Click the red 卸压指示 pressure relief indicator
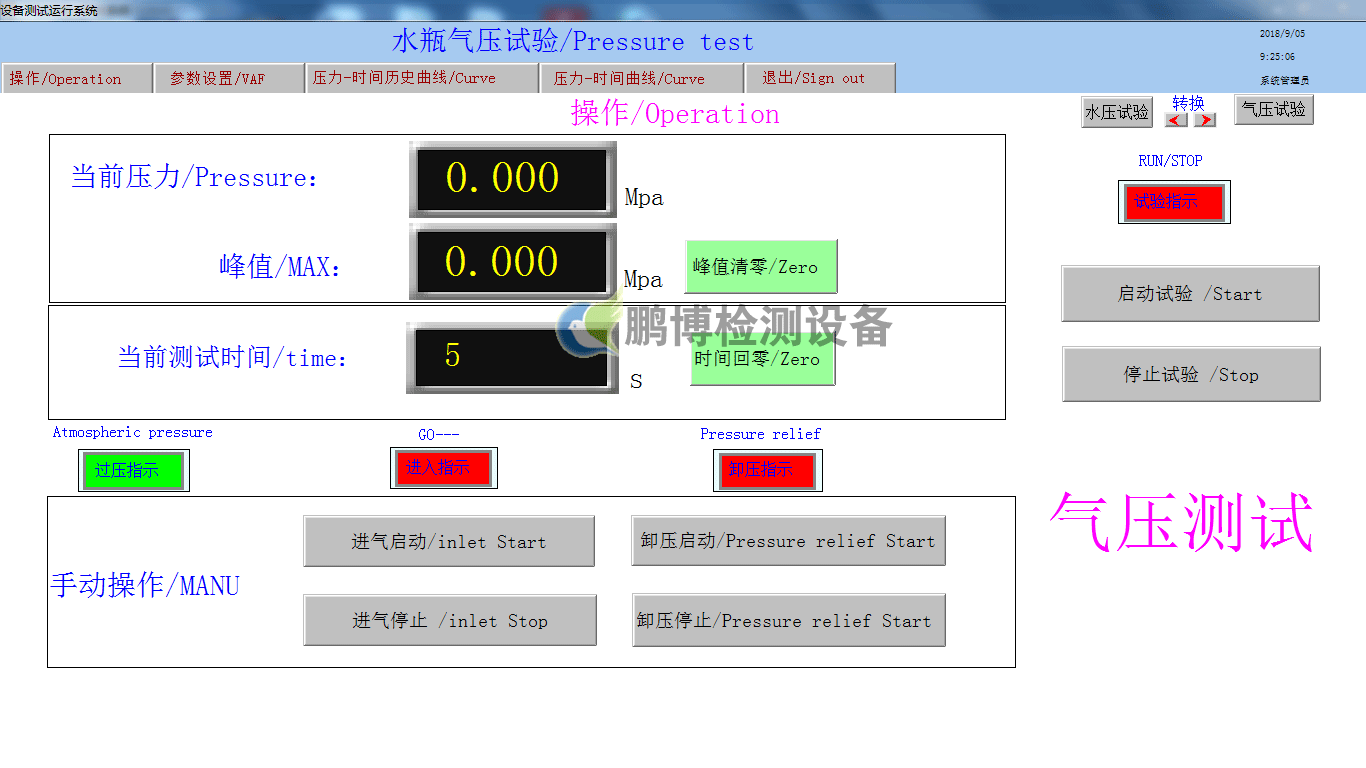 pos(767,470)
